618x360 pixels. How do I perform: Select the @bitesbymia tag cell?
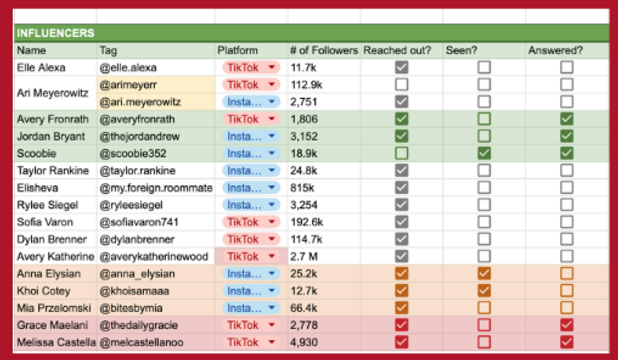pyautogui.click(x=156, y=308)
